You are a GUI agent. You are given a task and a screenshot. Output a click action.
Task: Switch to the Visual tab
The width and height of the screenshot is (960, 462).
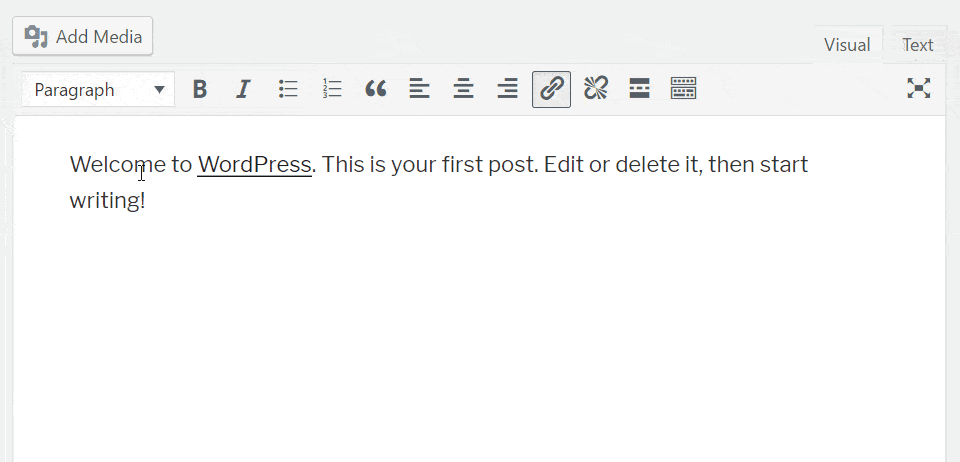847,45
